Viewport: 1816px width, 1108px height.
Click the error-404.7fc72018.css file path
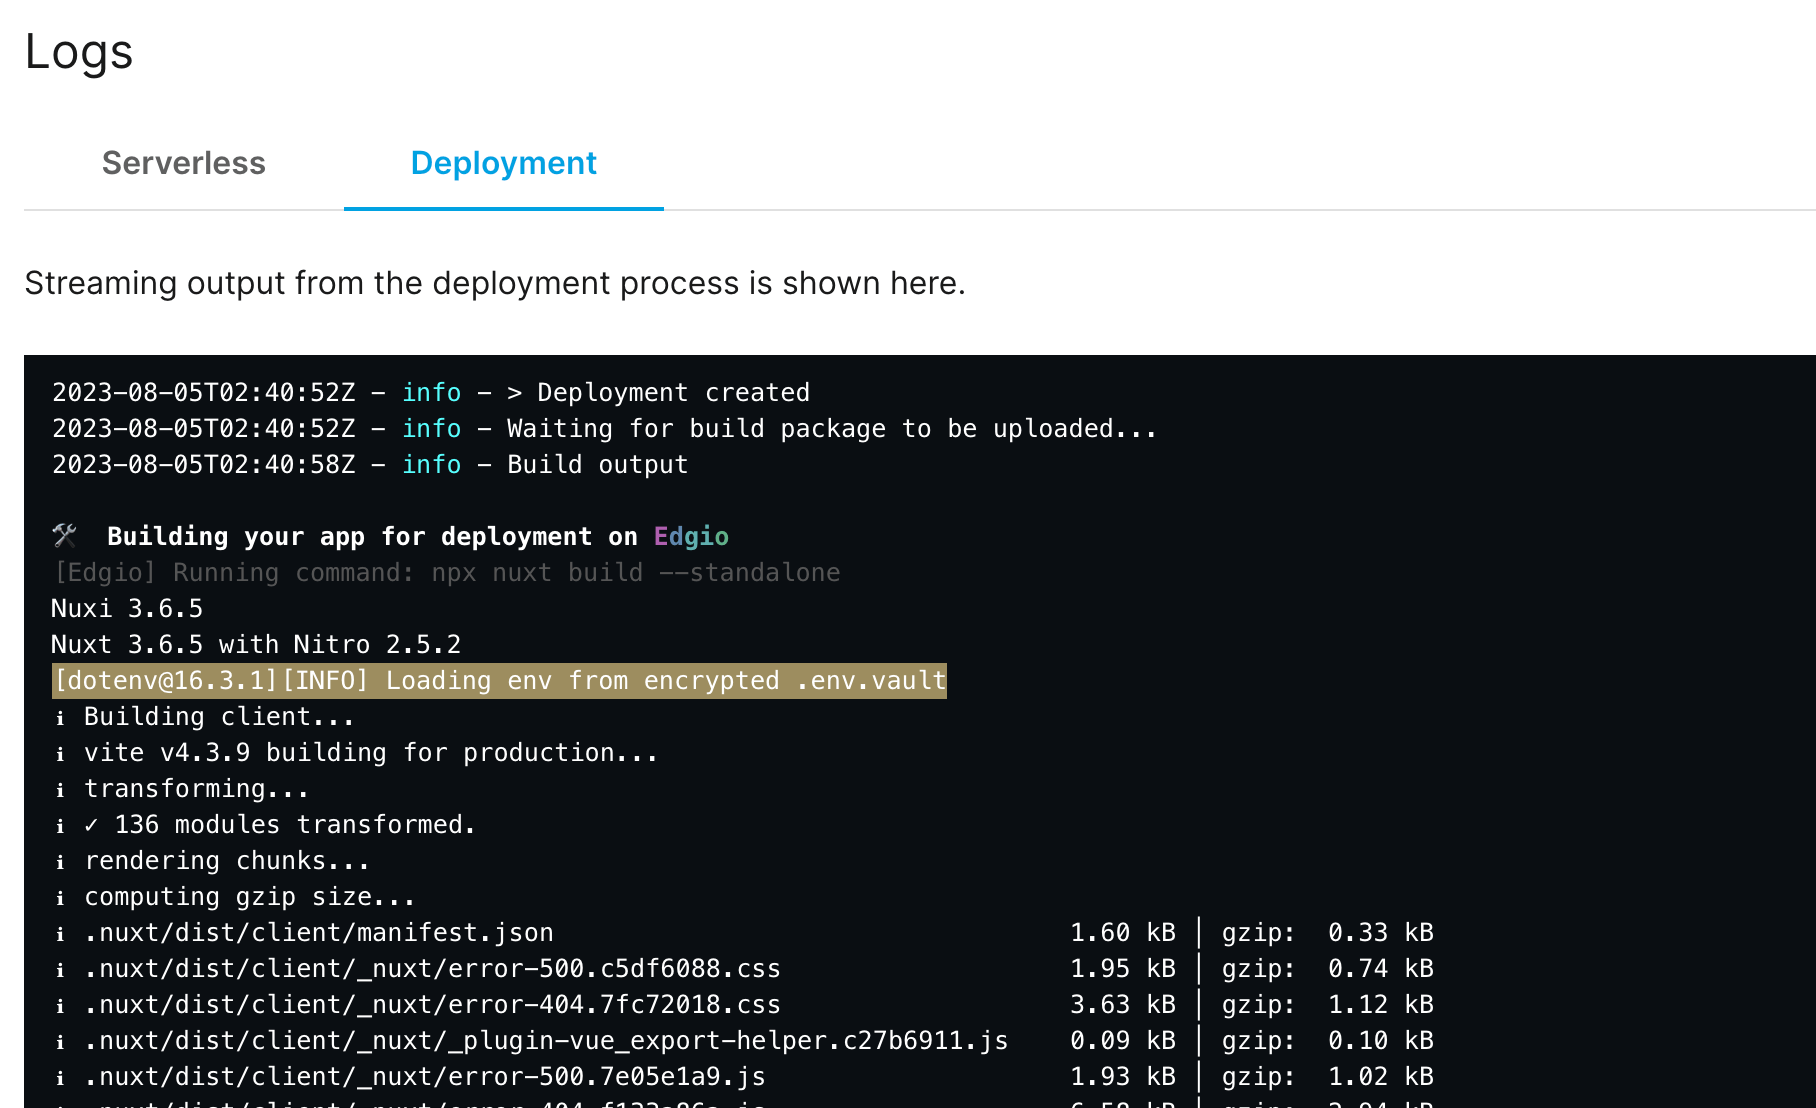(x=432, y=1005)
